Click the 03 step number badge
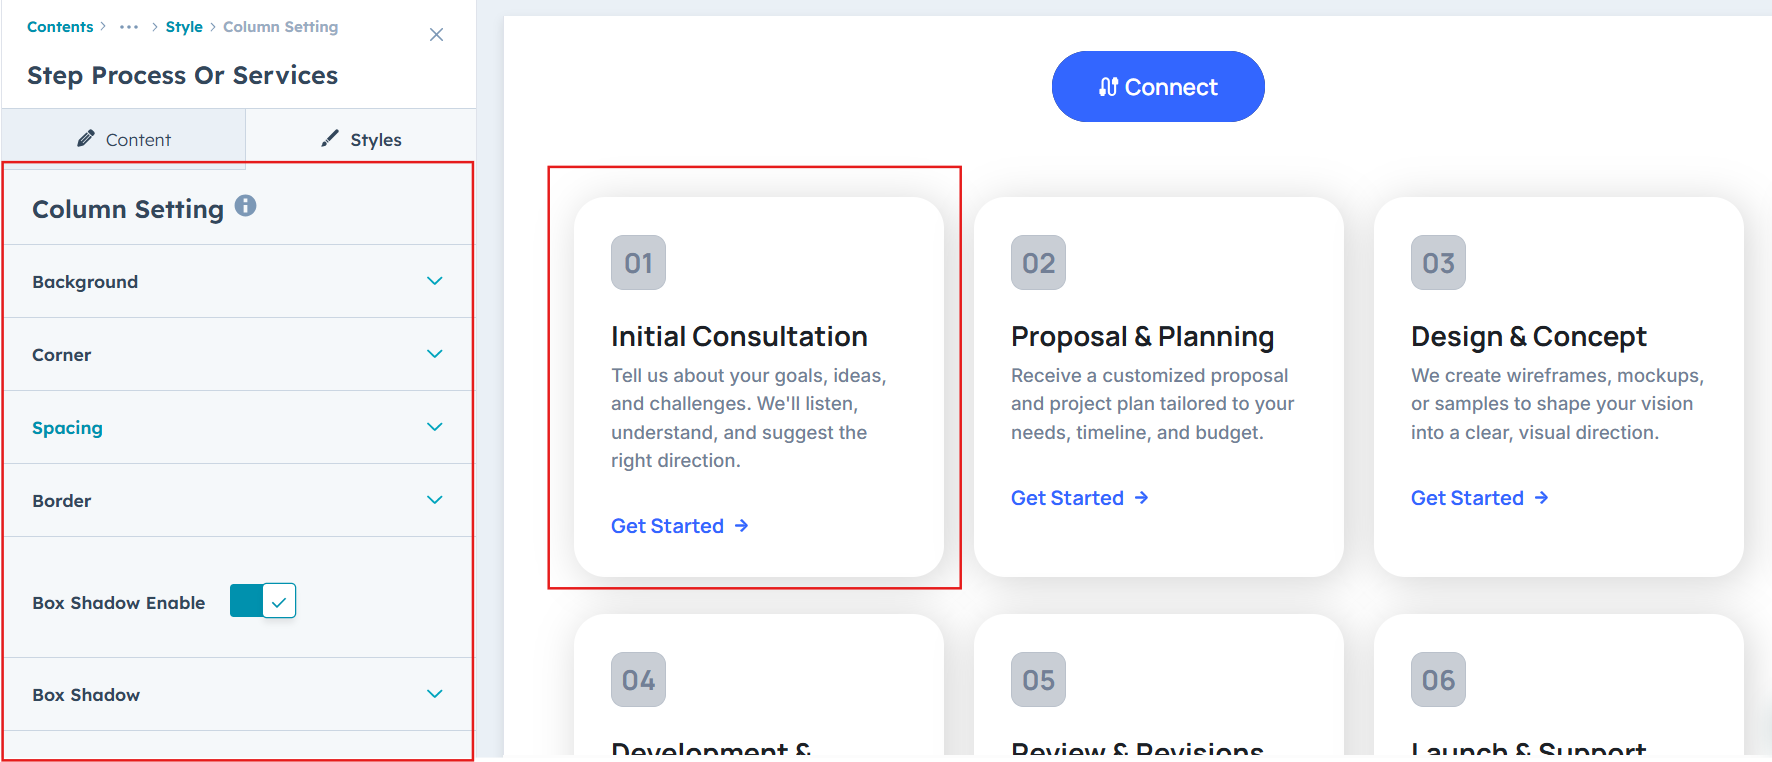Screen dimensions: 1772x762 click(x=1438, y=263)
